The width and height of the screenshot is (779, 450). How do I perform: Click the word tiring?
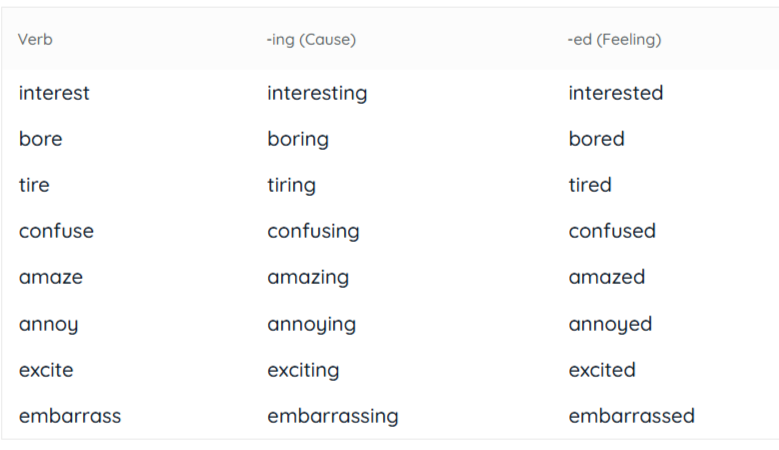(292, 186)
